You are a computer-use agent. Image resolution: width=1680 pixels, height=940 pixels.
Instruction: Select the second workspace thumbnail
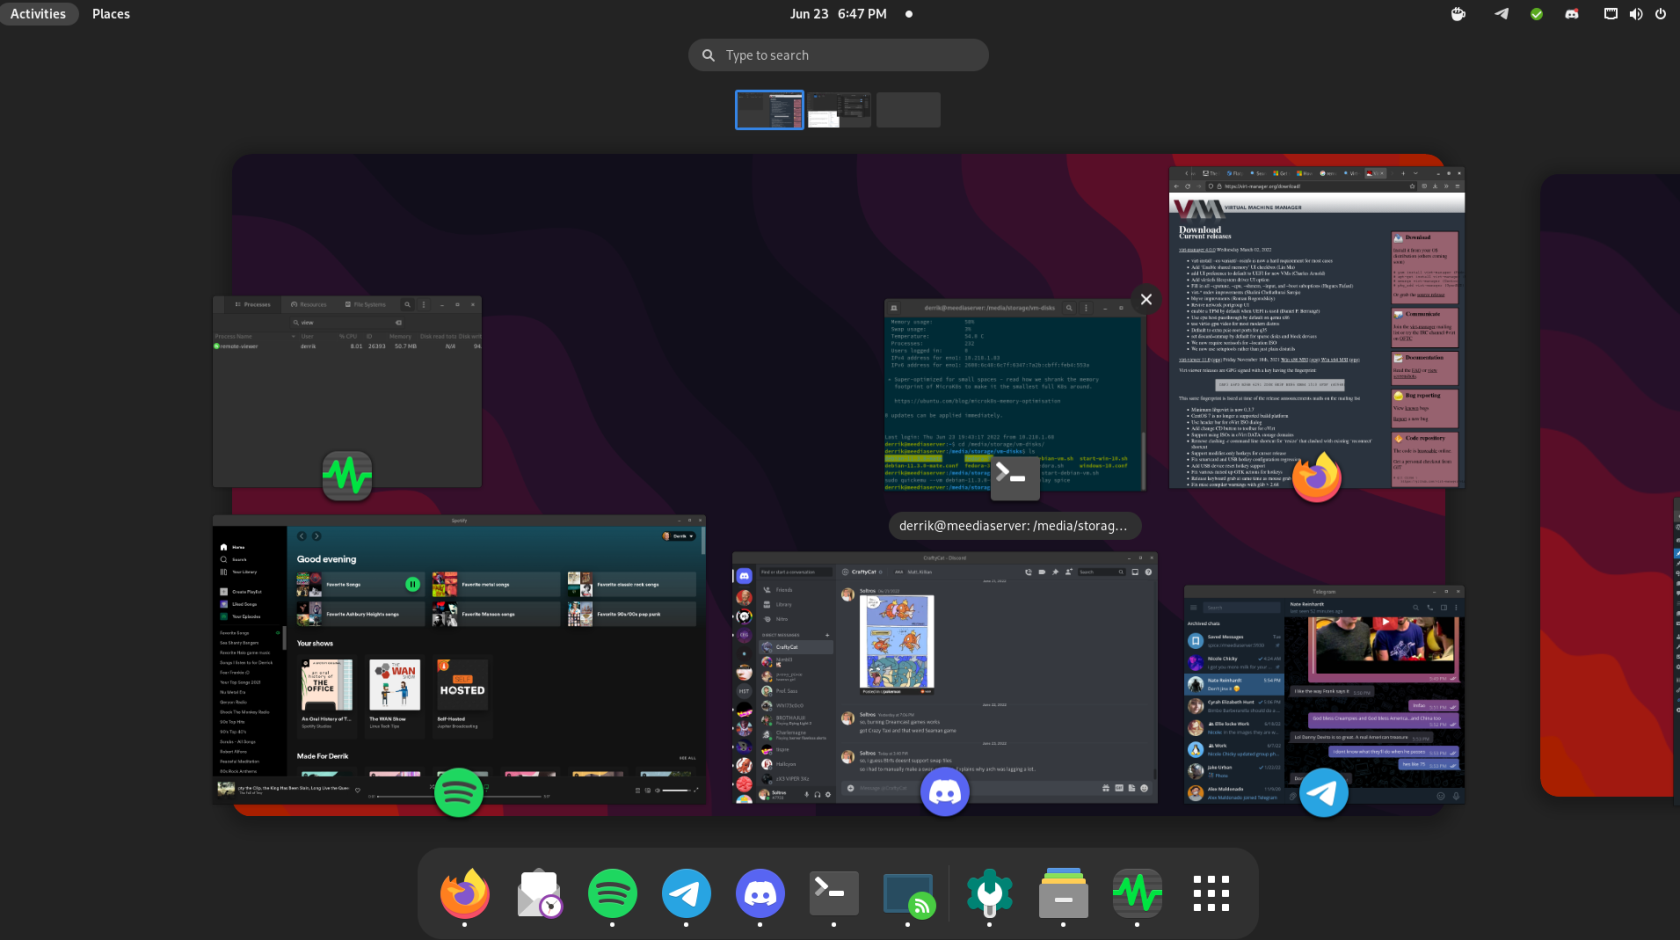(840, 109)
